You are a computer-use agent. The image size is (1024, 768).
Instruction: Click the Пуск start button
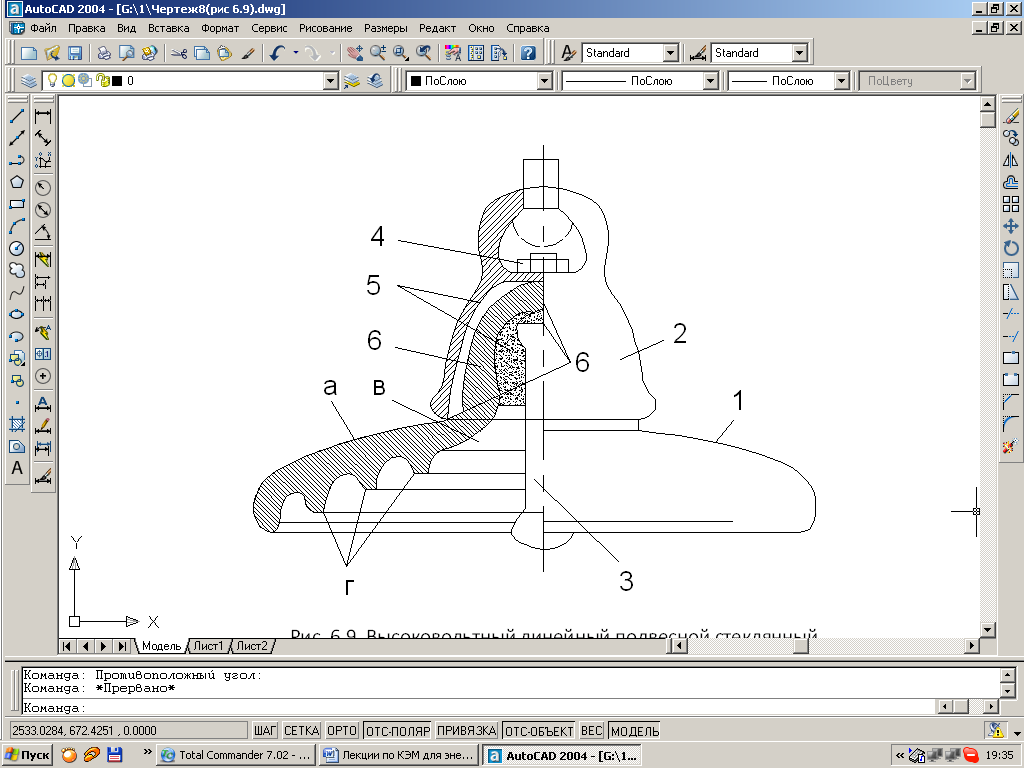[x=27, y=755]
